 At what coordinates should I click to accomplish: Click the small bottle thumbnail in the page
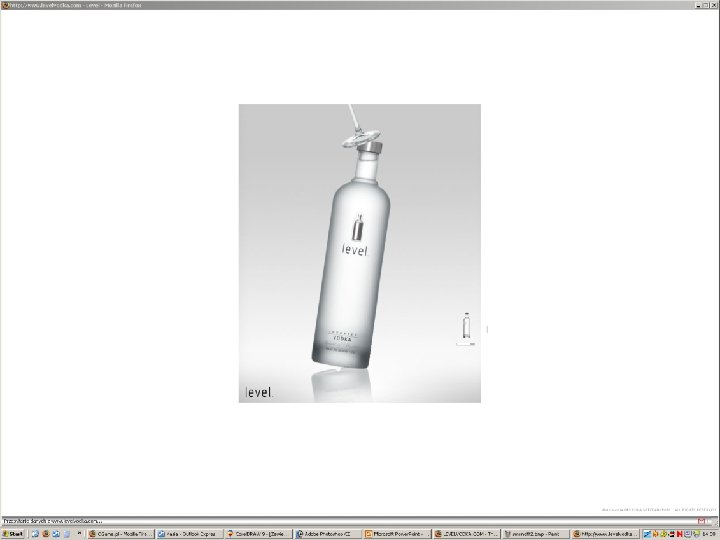[467, 325]
